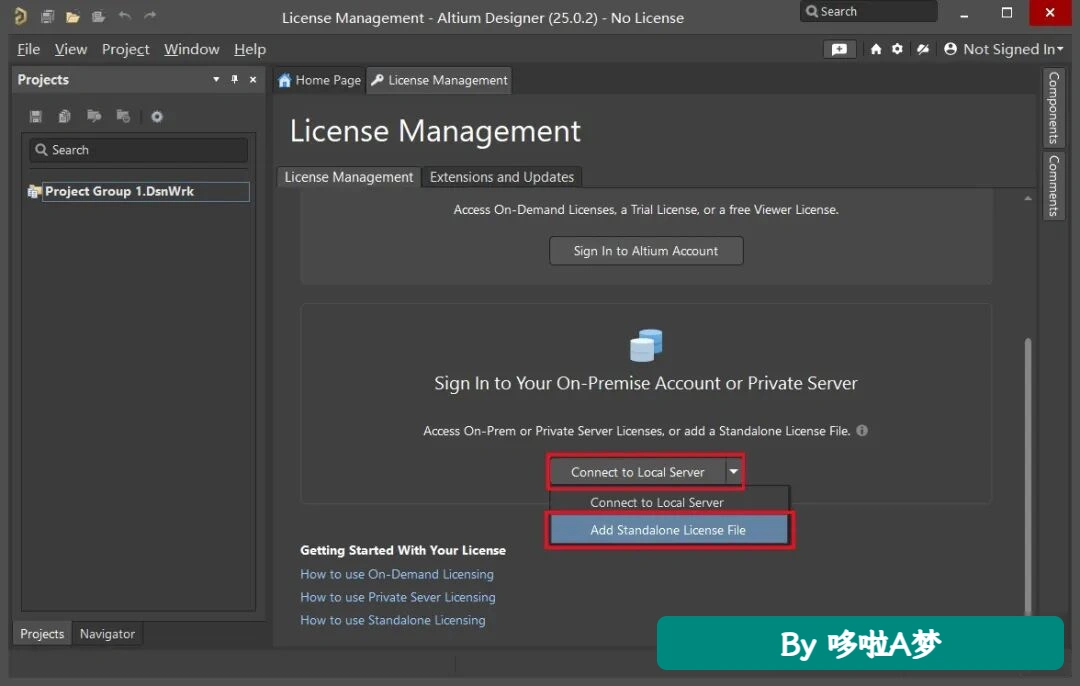Click the notifications icon beside the gear
The height and width of the screenshot is (686, 1080).
(923, 49)
